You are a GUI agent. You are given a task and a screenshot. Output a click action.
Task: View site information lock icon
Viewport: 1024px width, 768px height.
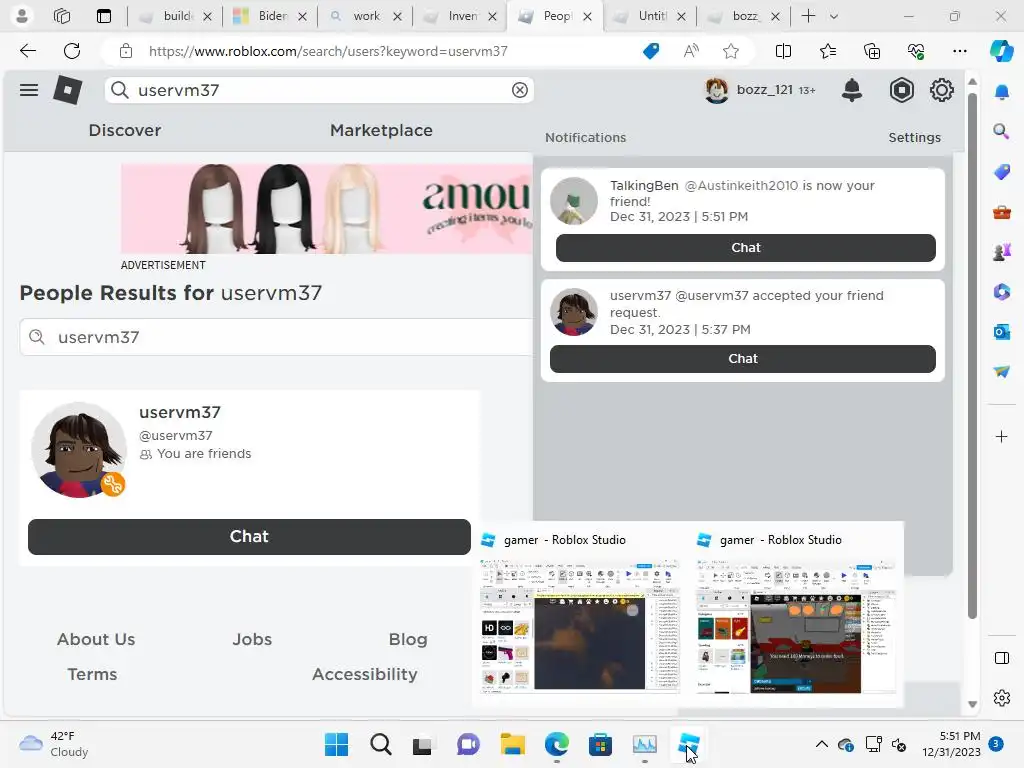pos(126,51)
